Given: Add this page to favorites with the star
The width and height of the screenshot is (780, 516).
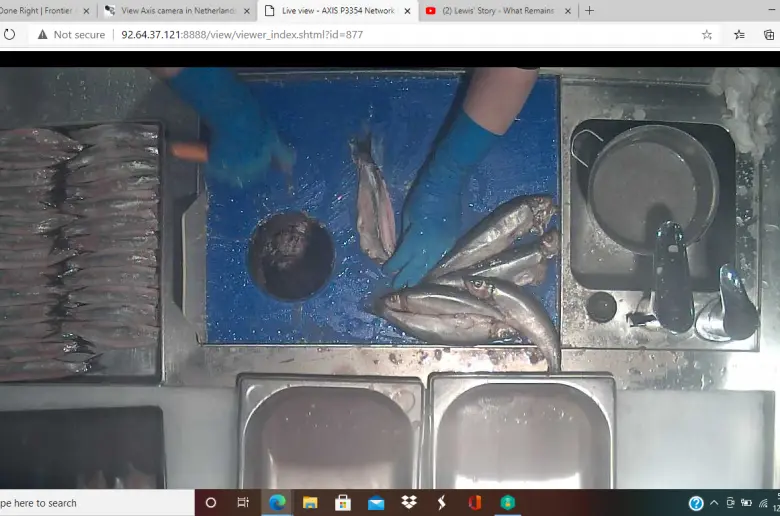Looking at the screenshot, I should [x=707, y=34].
